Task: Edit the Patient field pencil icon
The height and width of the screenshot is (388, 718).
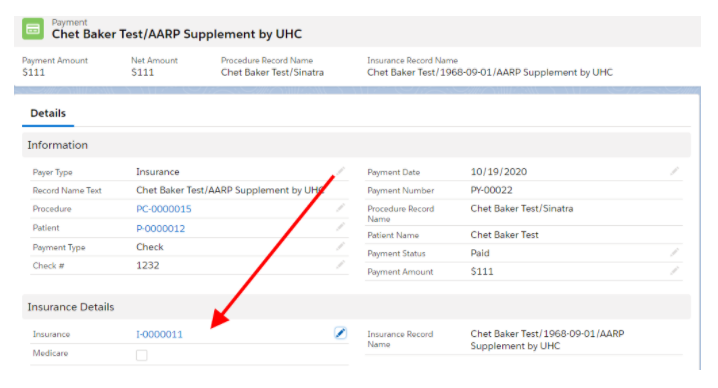Action: pyautogui.click(x=340, y=227)
